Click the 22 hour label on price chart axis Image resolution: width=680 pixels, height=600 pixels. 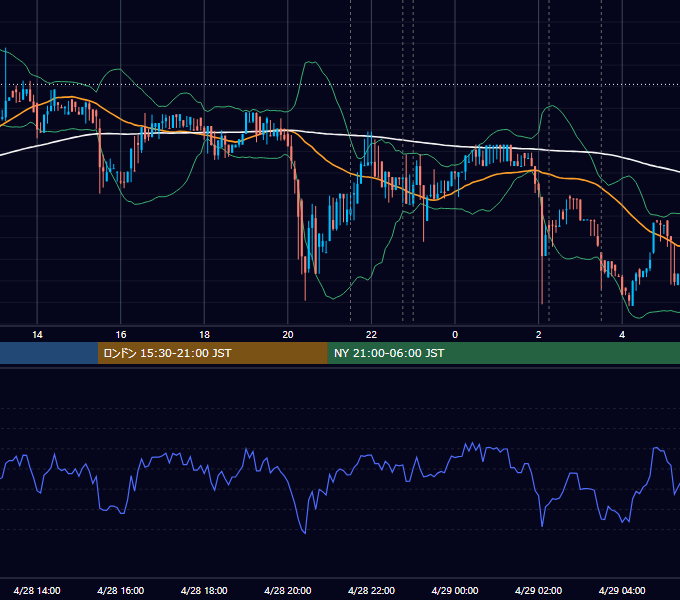(x=371, y=335)
